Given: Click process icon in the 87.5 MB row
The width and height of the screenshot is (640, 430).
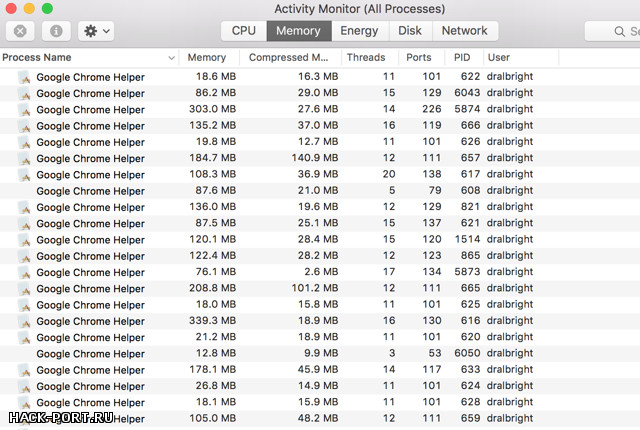Looking at the screenshot, I should click(24, 224).
